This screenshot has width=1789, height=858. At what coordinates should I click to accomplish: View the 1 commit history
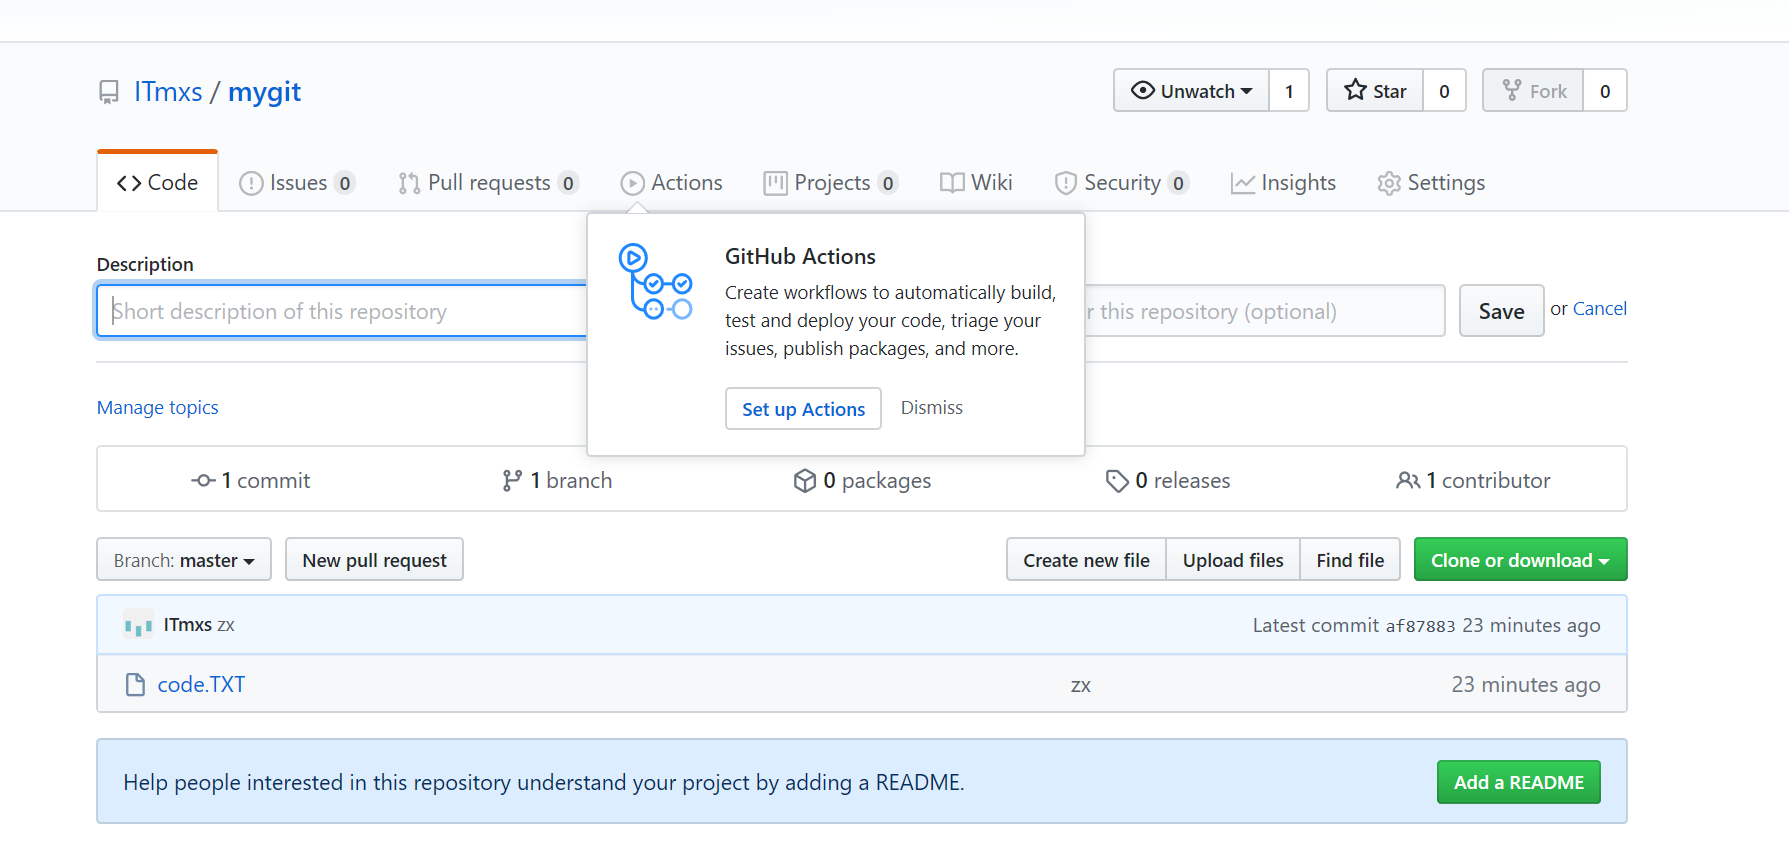pyautogui.click(x=251, y=481)
